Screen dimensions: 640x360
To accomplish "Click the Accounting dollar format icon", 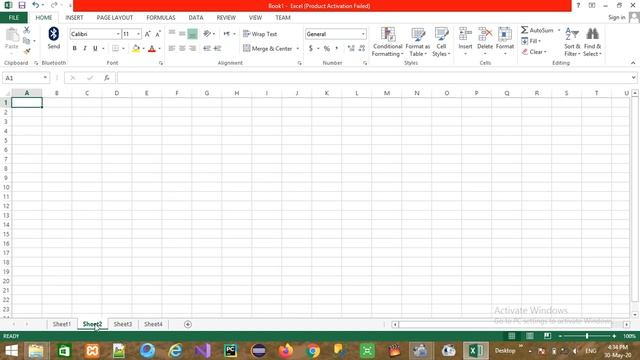I will pyautogui.click(x=311, y=49).
